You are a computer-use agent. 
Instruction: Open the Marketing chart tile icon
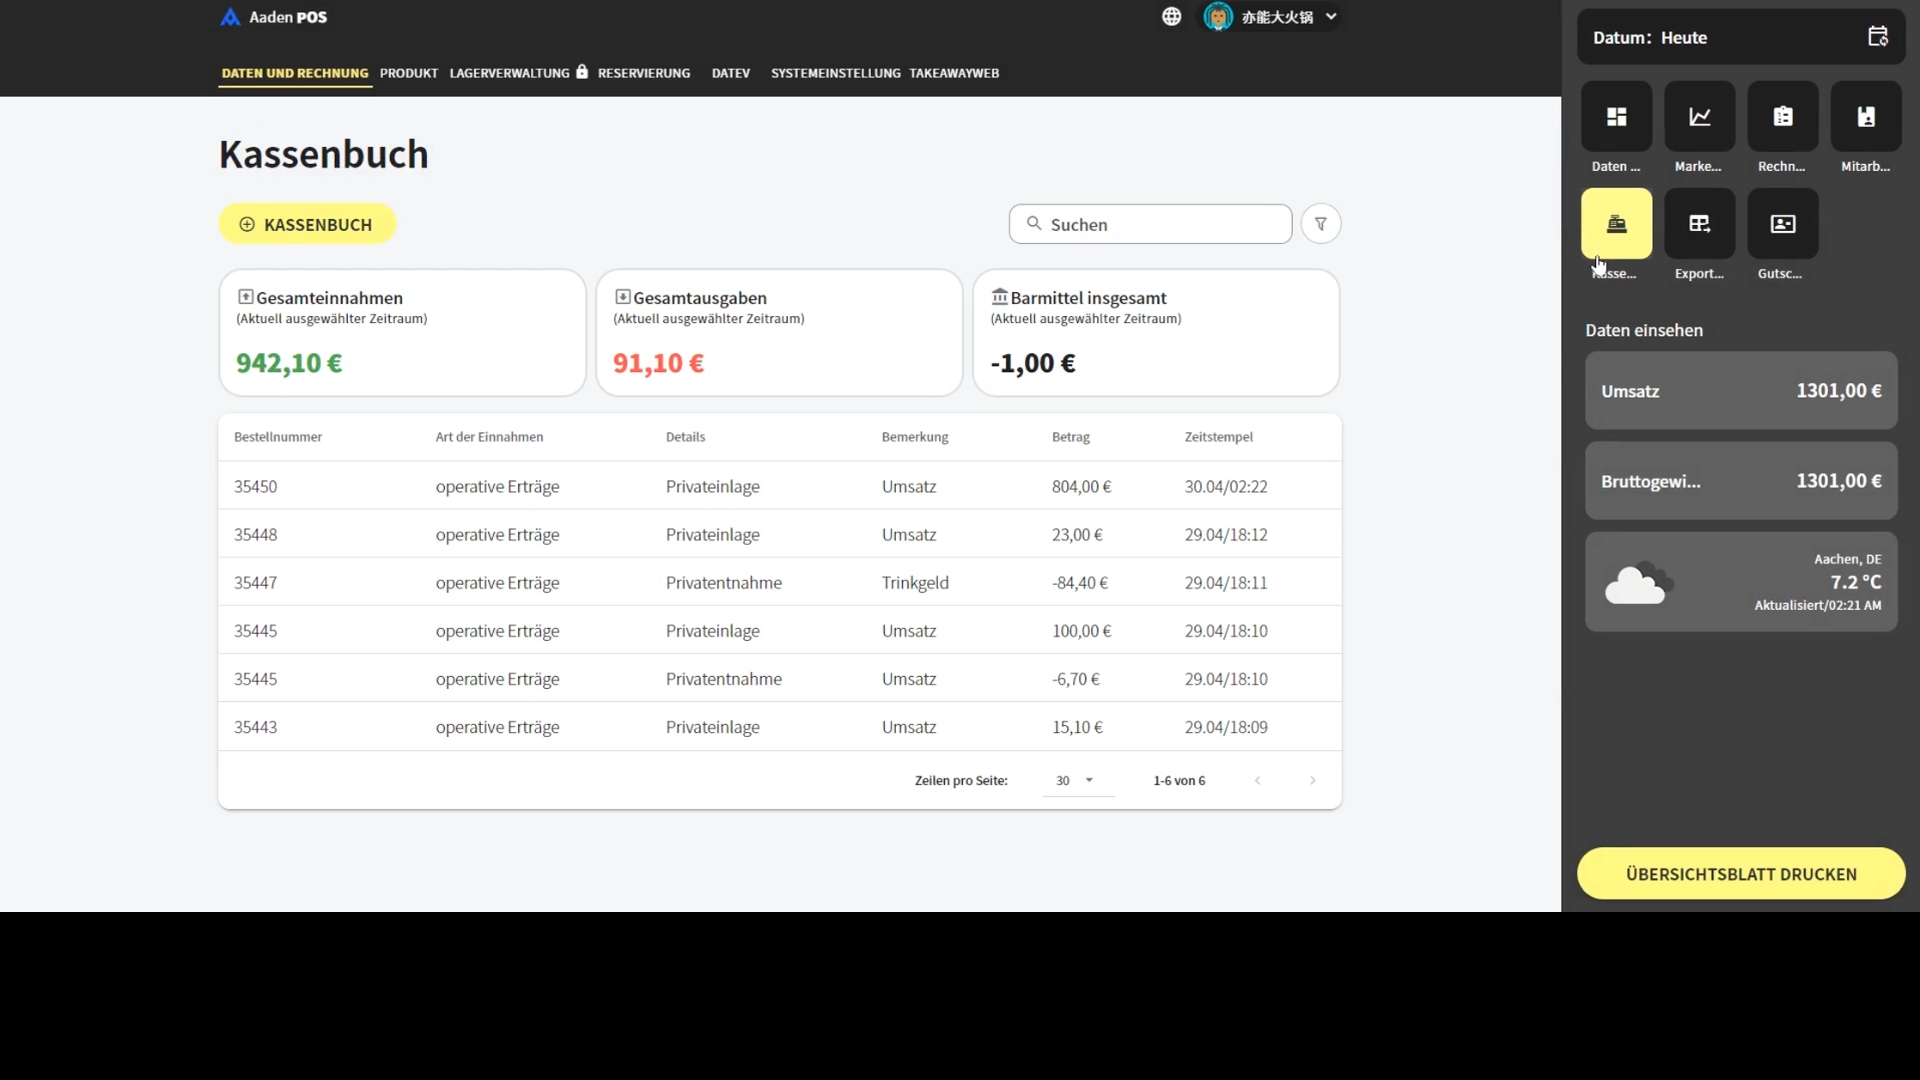1699,117
